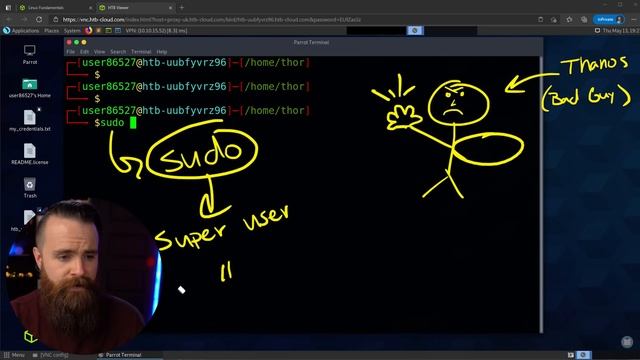
Task: Open the terminal Search menu
Action: [x=118, y=52]
